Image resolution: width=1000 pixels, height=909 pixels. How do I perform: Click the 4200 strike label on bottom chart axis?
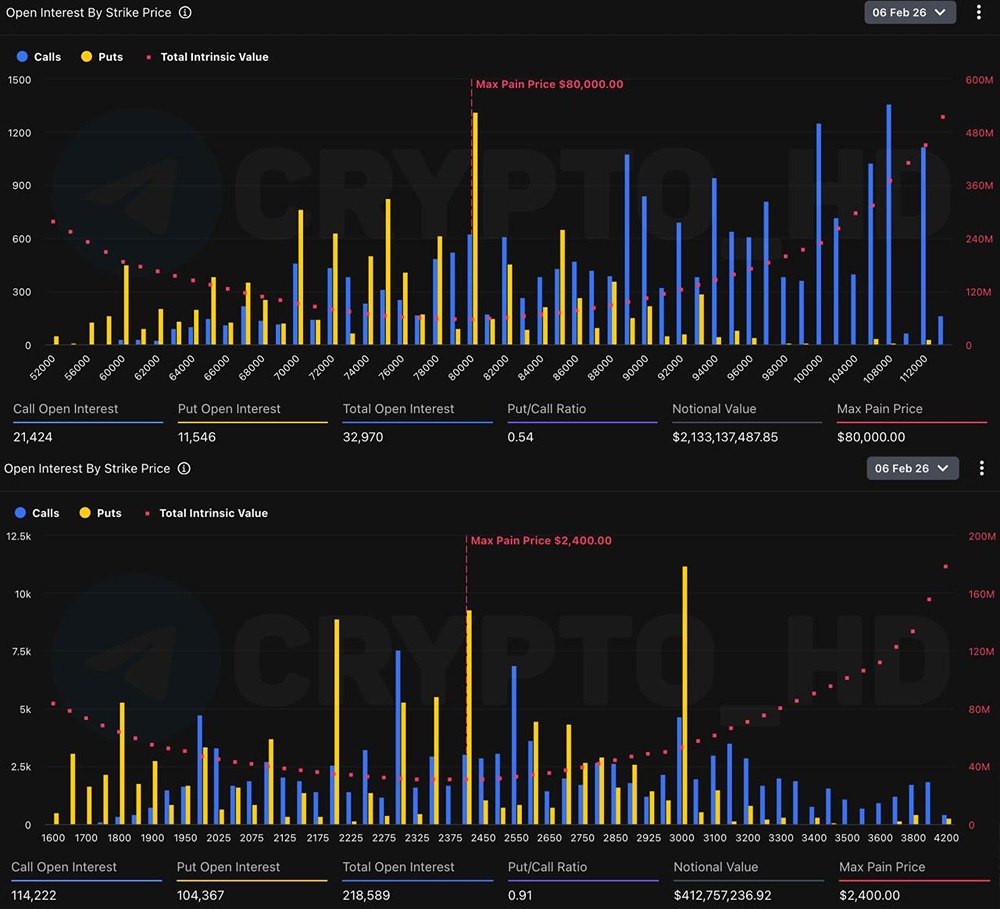[x=946, y=838]
